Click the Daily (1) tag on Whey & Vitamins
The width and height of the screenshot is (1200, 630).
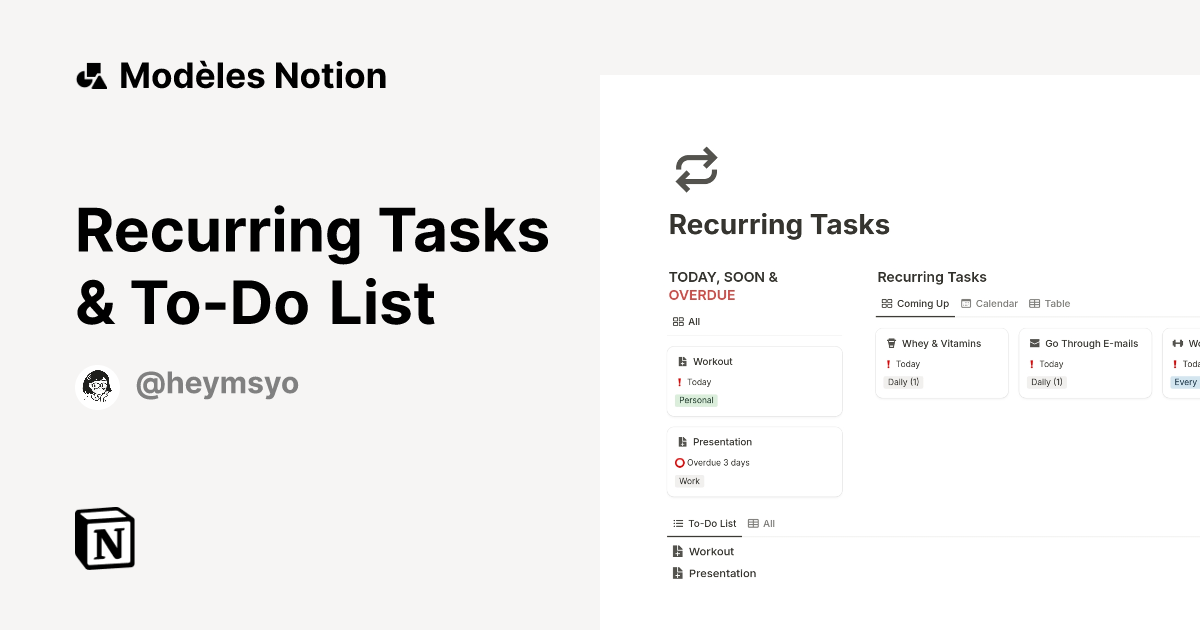coord(902,381)
